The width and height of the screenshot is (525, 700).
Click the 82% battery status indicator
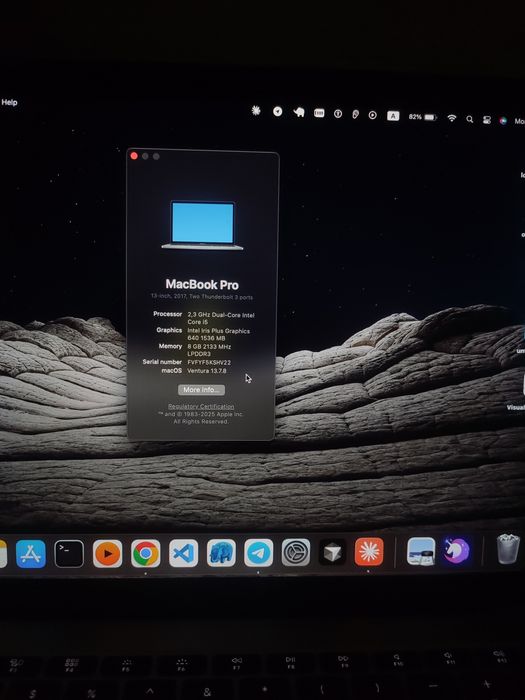tap(422, 117)
